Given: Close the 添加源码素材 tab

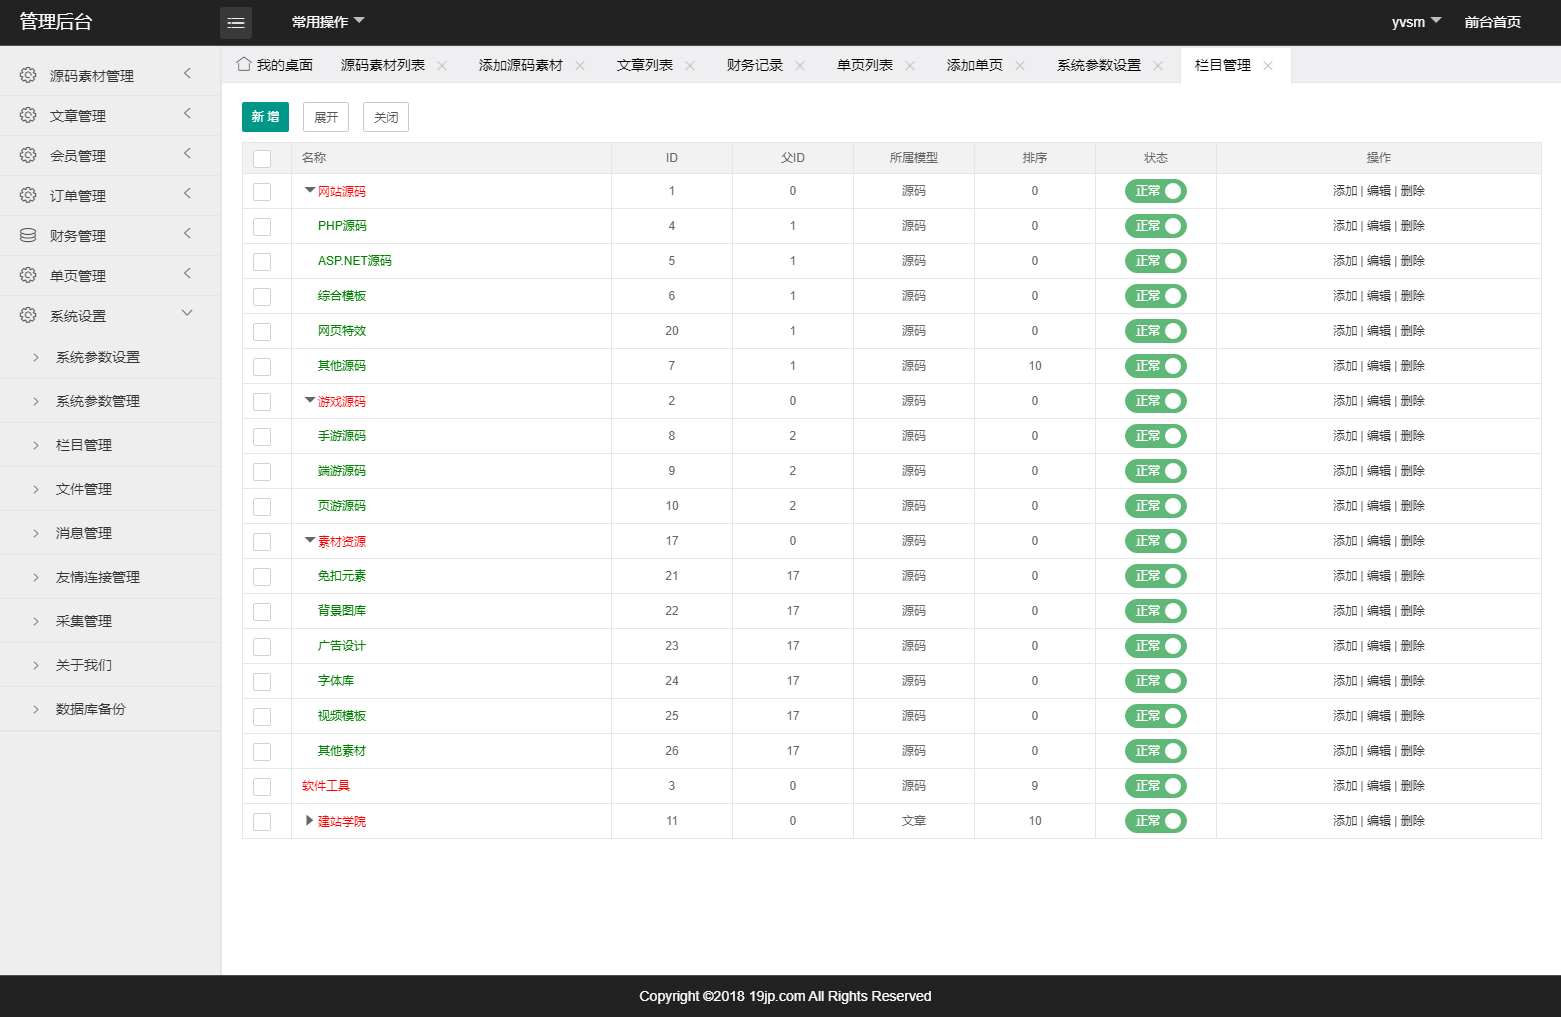Looking at the screenshot, I should (x=580, y=65).
